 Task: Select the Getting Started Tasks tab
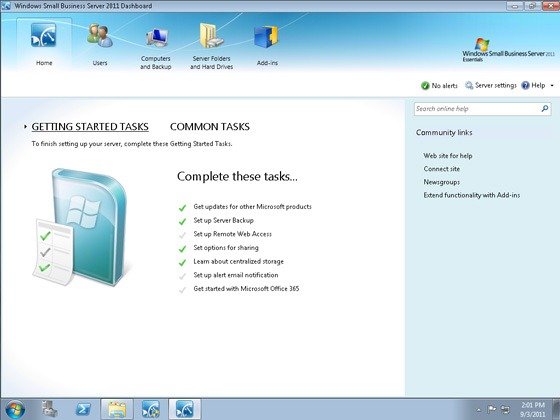point(90,127)
